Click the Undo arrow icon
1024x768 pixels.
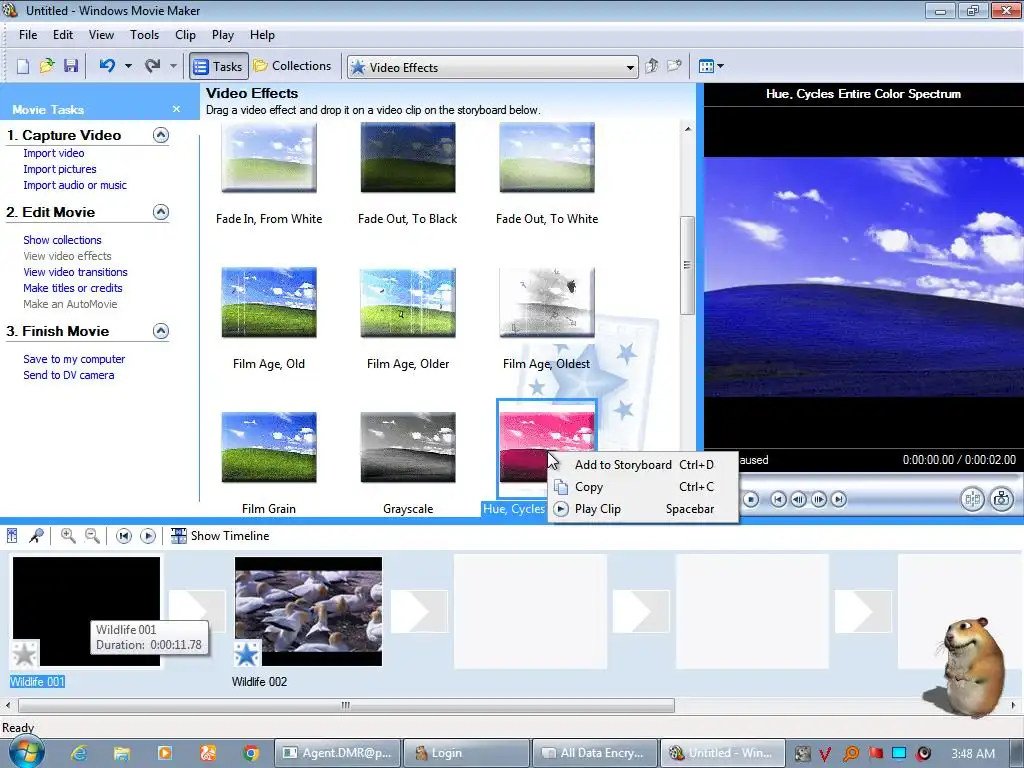click(108, 65)
